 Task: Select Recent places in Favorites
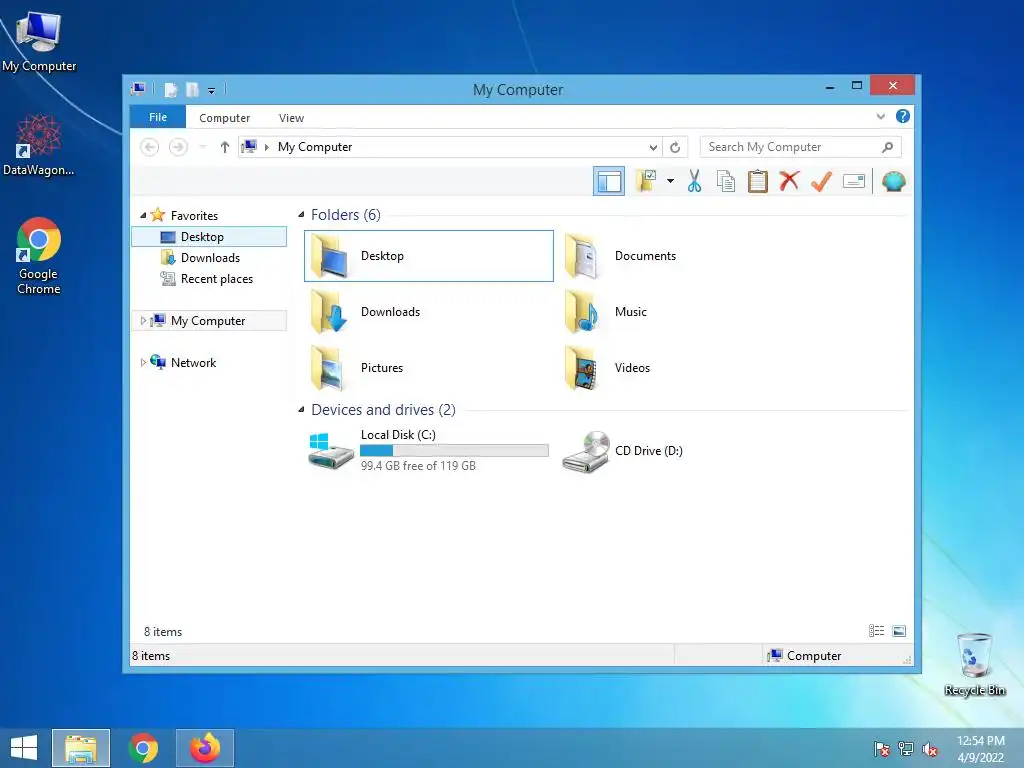tap(209, 278)
